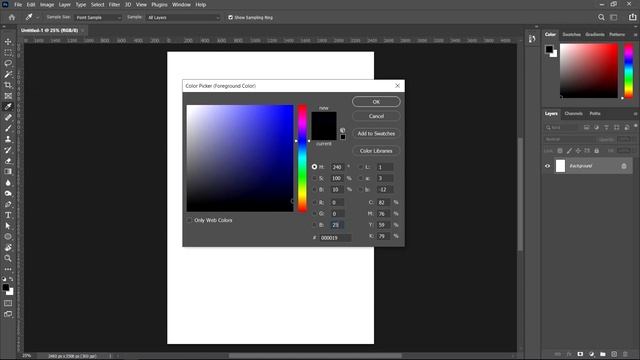Click Cancel in the Color Picker

[376, 116]
